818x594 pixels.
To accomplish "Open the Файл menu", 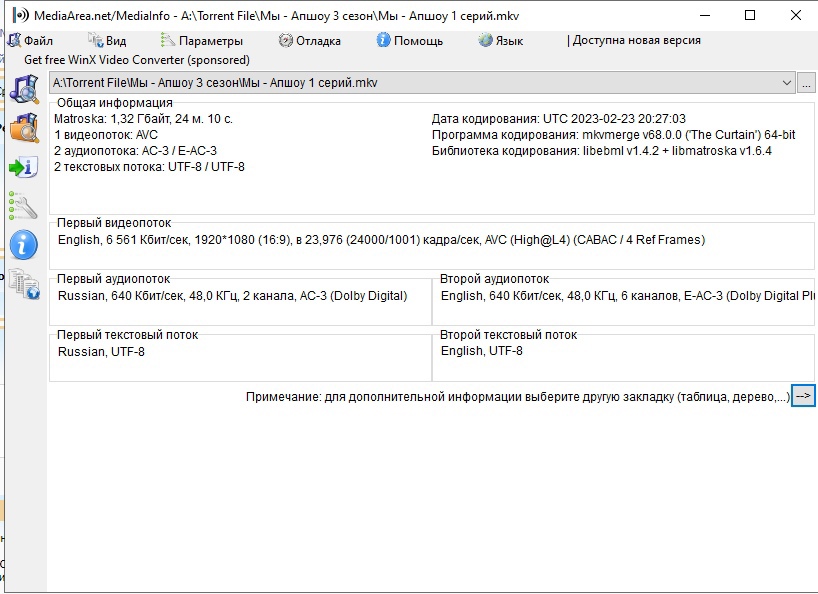I will pos(31,41).
